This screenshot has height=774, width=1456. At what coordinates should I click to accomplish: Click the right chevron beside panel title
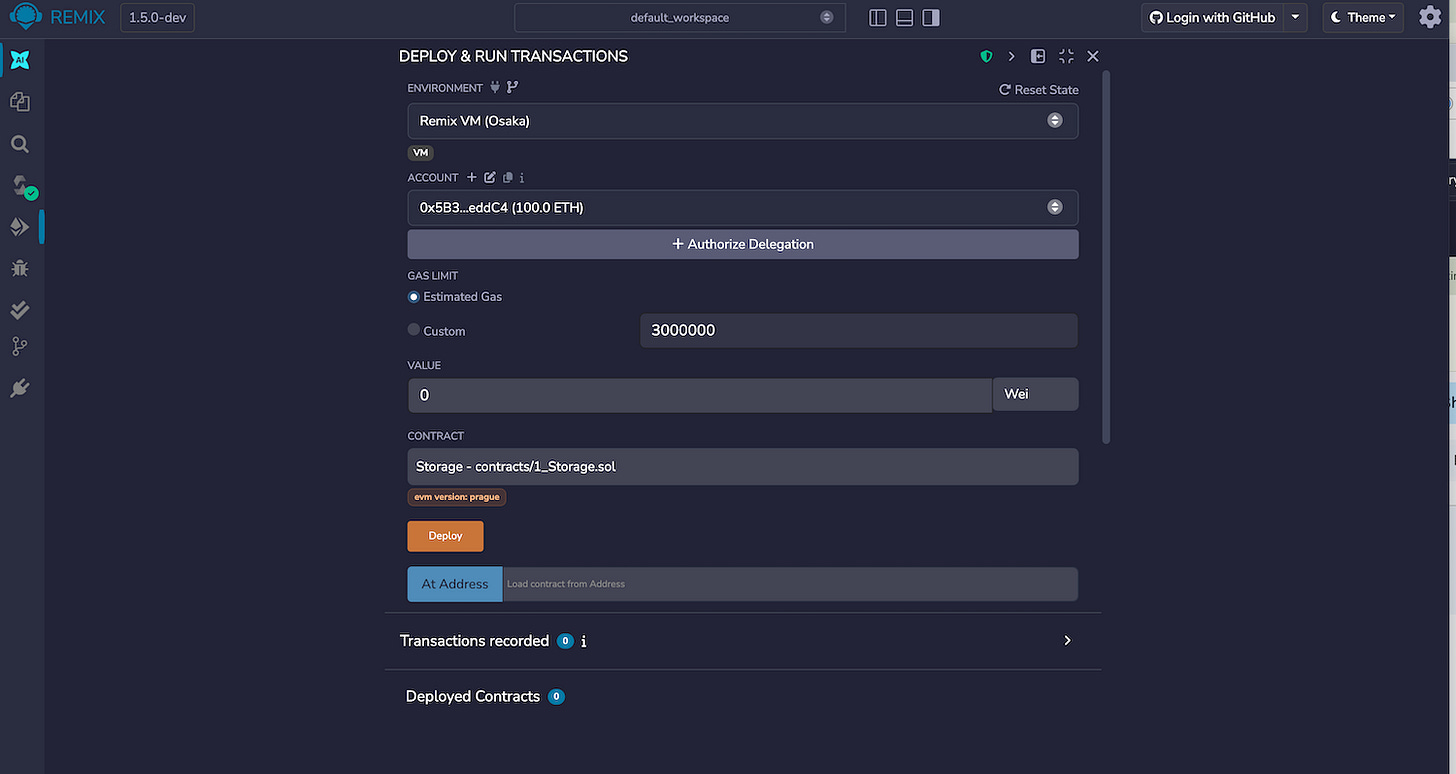(1011, 57)
